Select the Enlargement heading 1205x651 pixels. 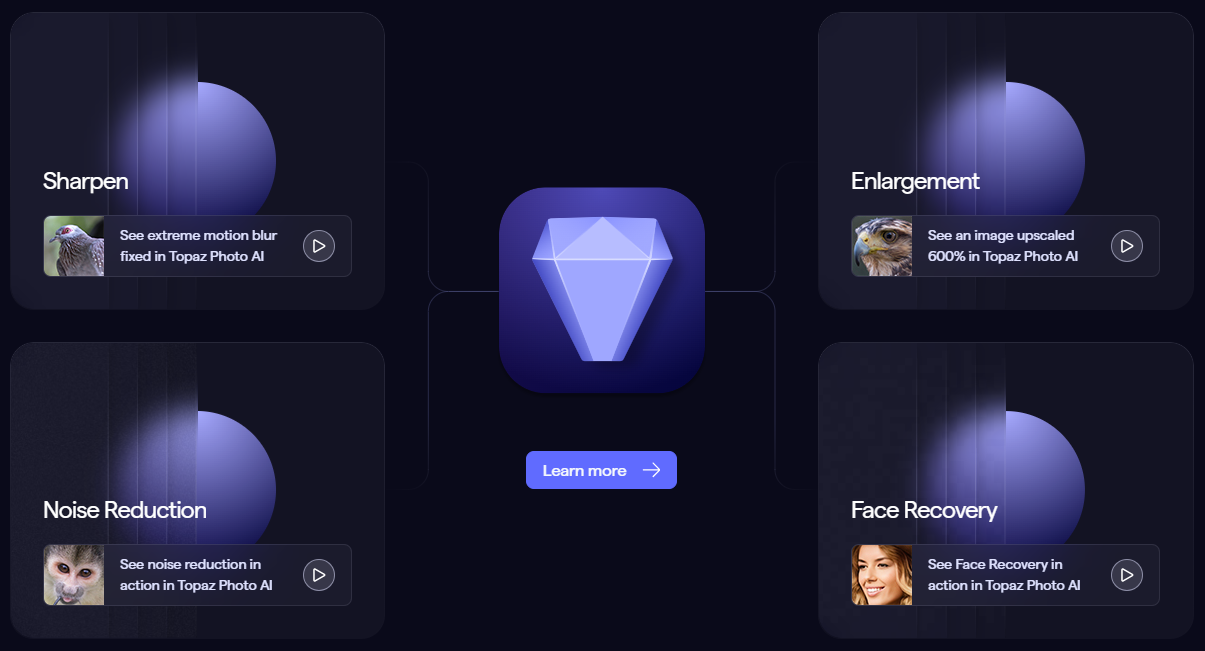coord(915,181)
